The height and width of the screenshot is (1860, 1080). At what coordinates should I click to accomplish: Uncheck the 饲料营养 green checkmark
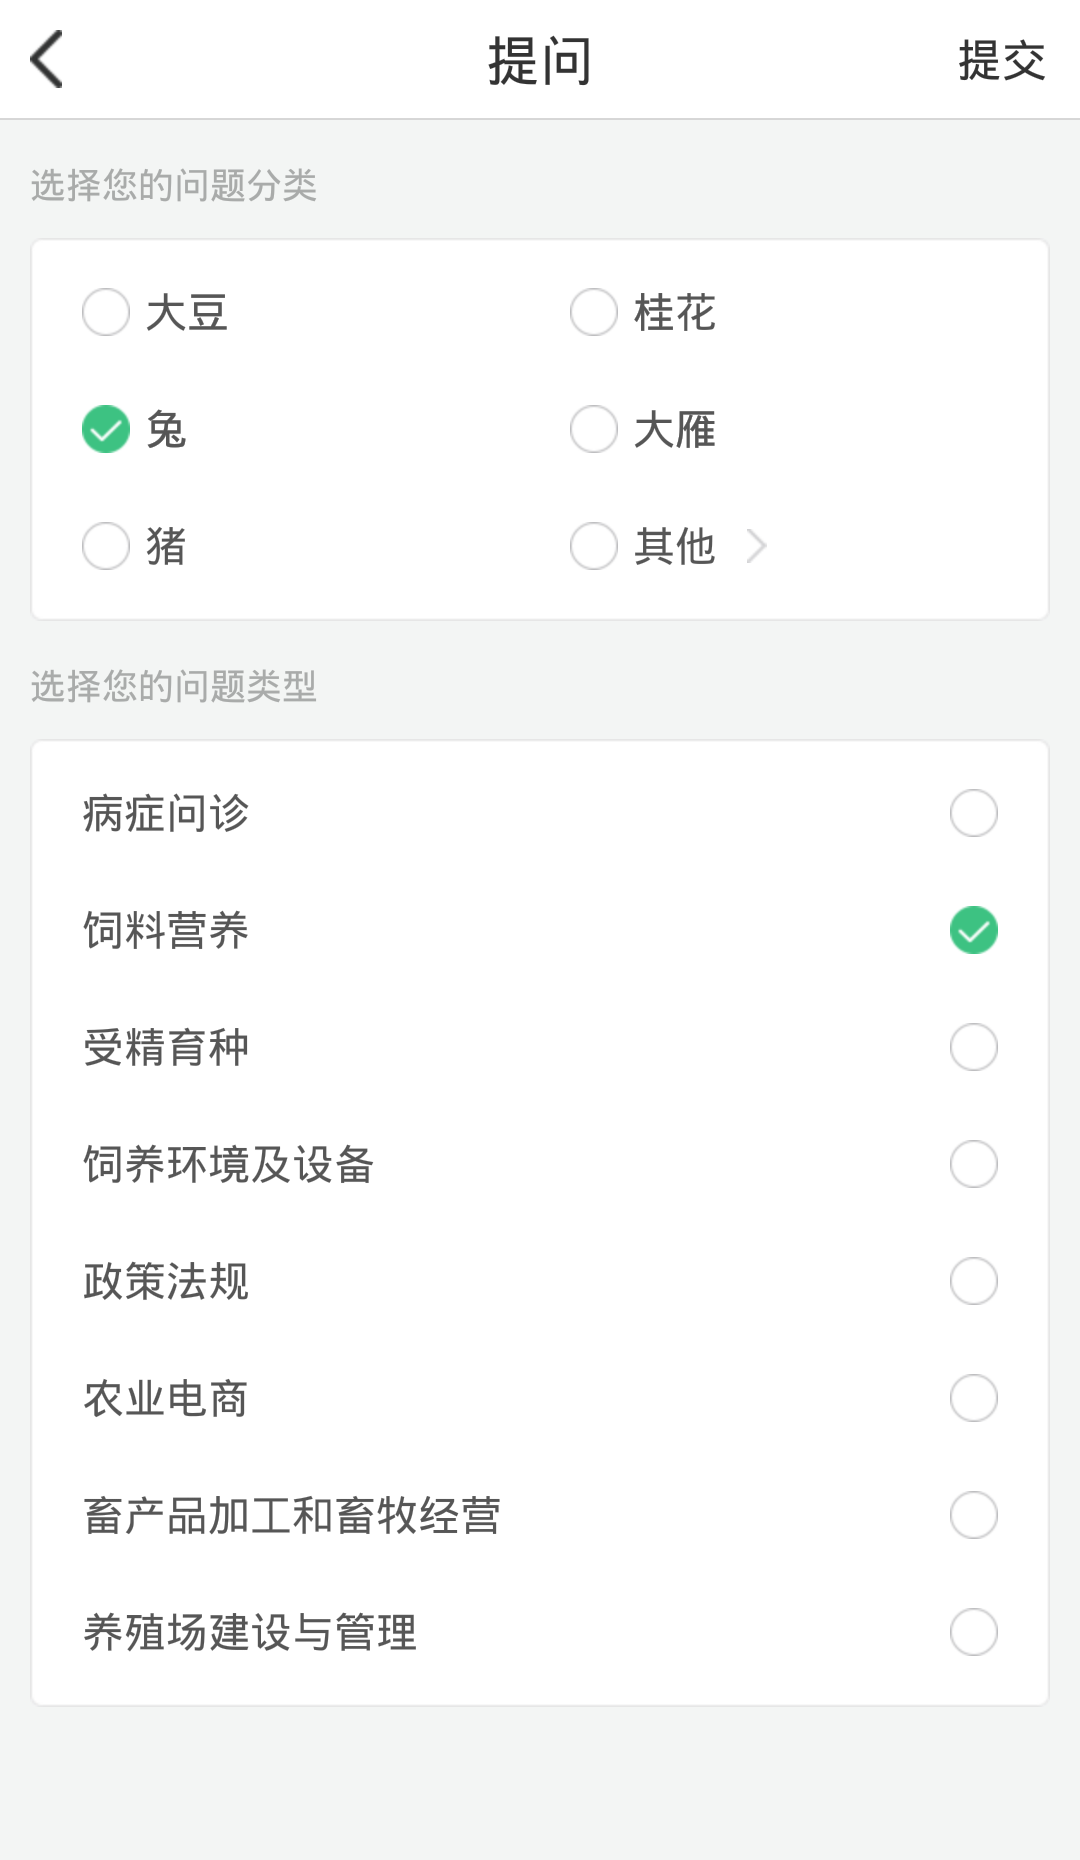point(973,930)
